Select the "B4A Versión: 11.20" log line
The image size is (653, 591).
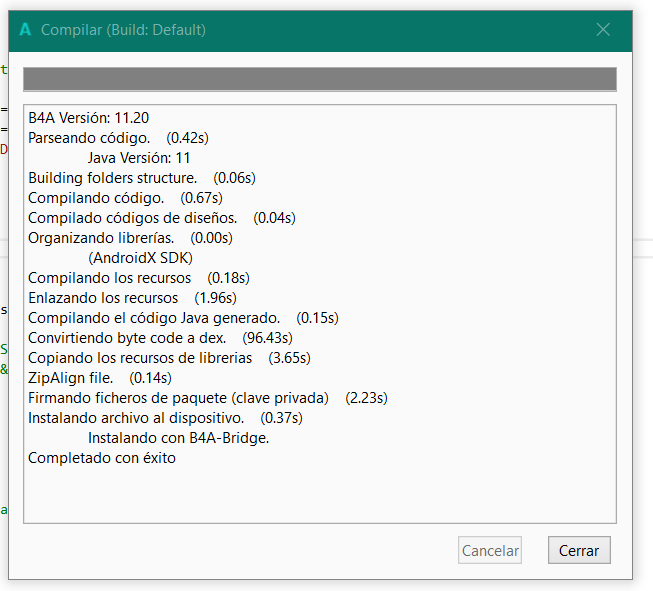point(89,118)
